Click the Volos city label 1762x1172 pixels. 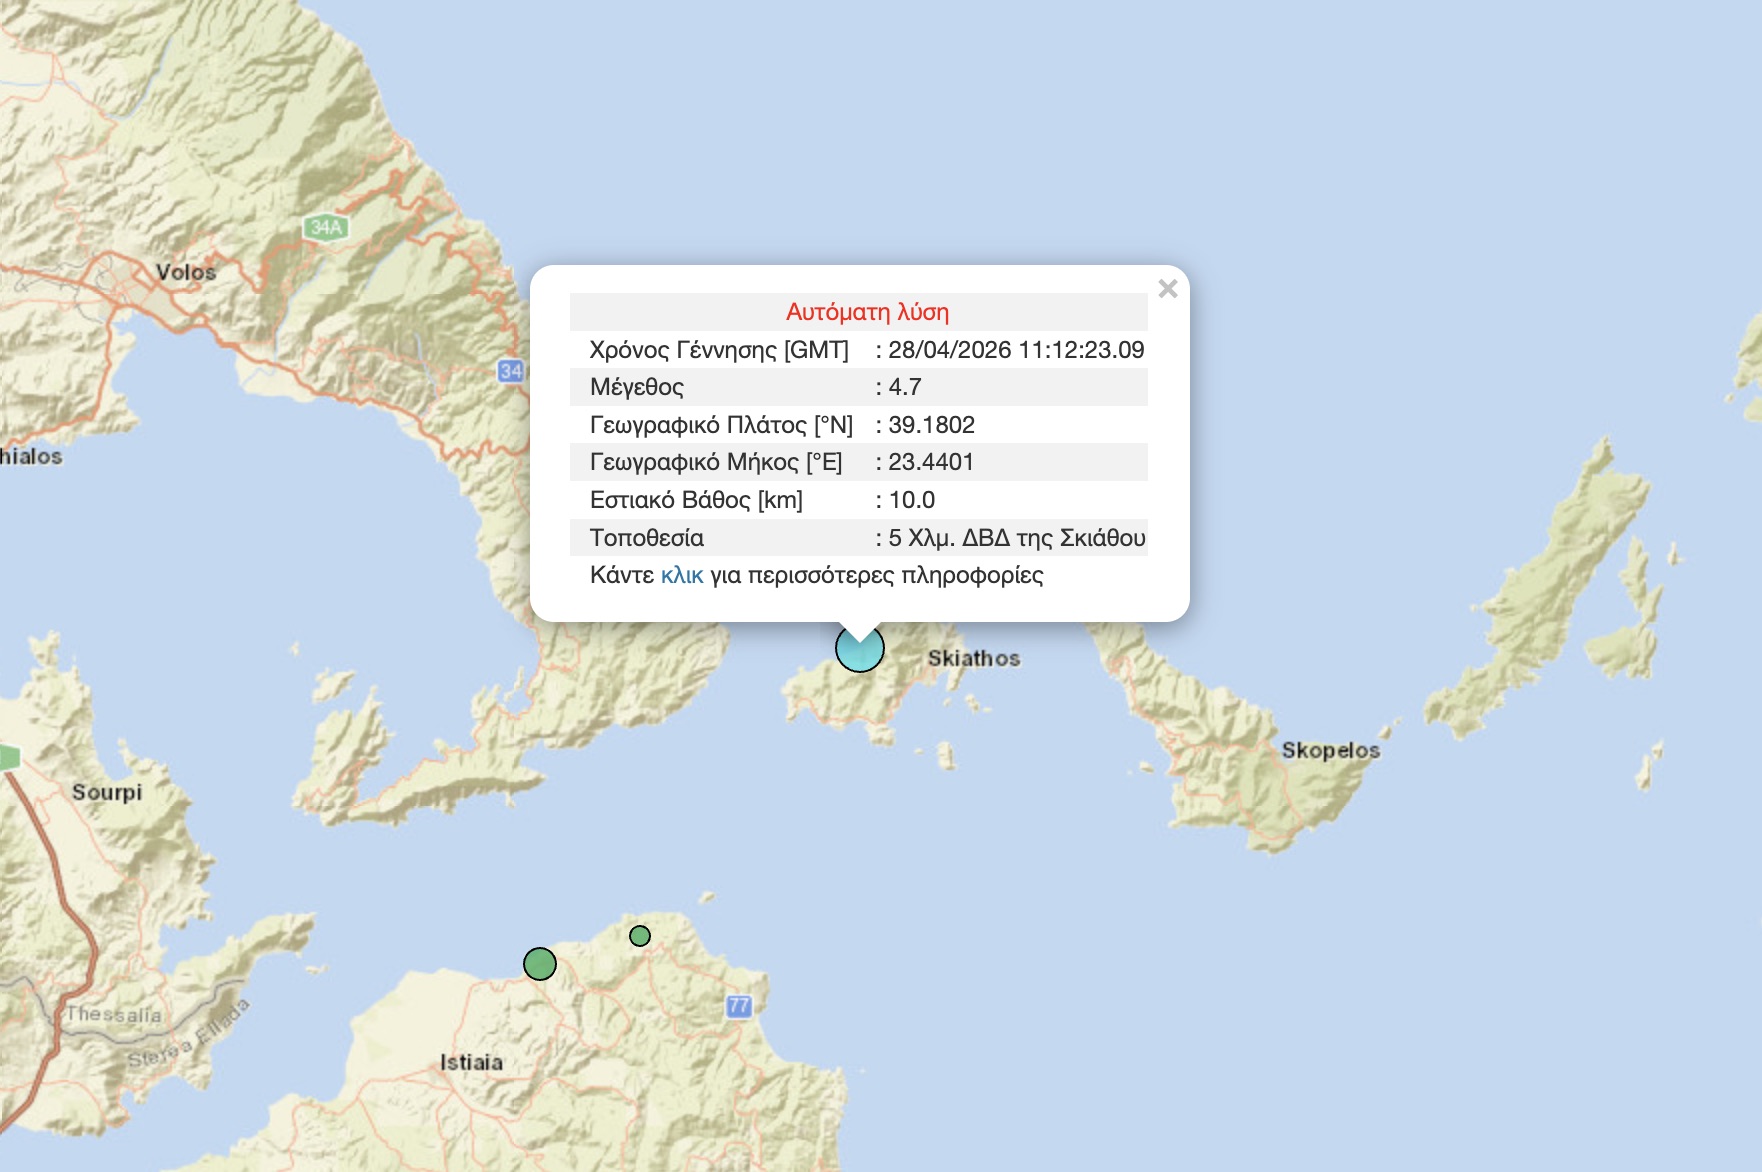coord(186,272)
